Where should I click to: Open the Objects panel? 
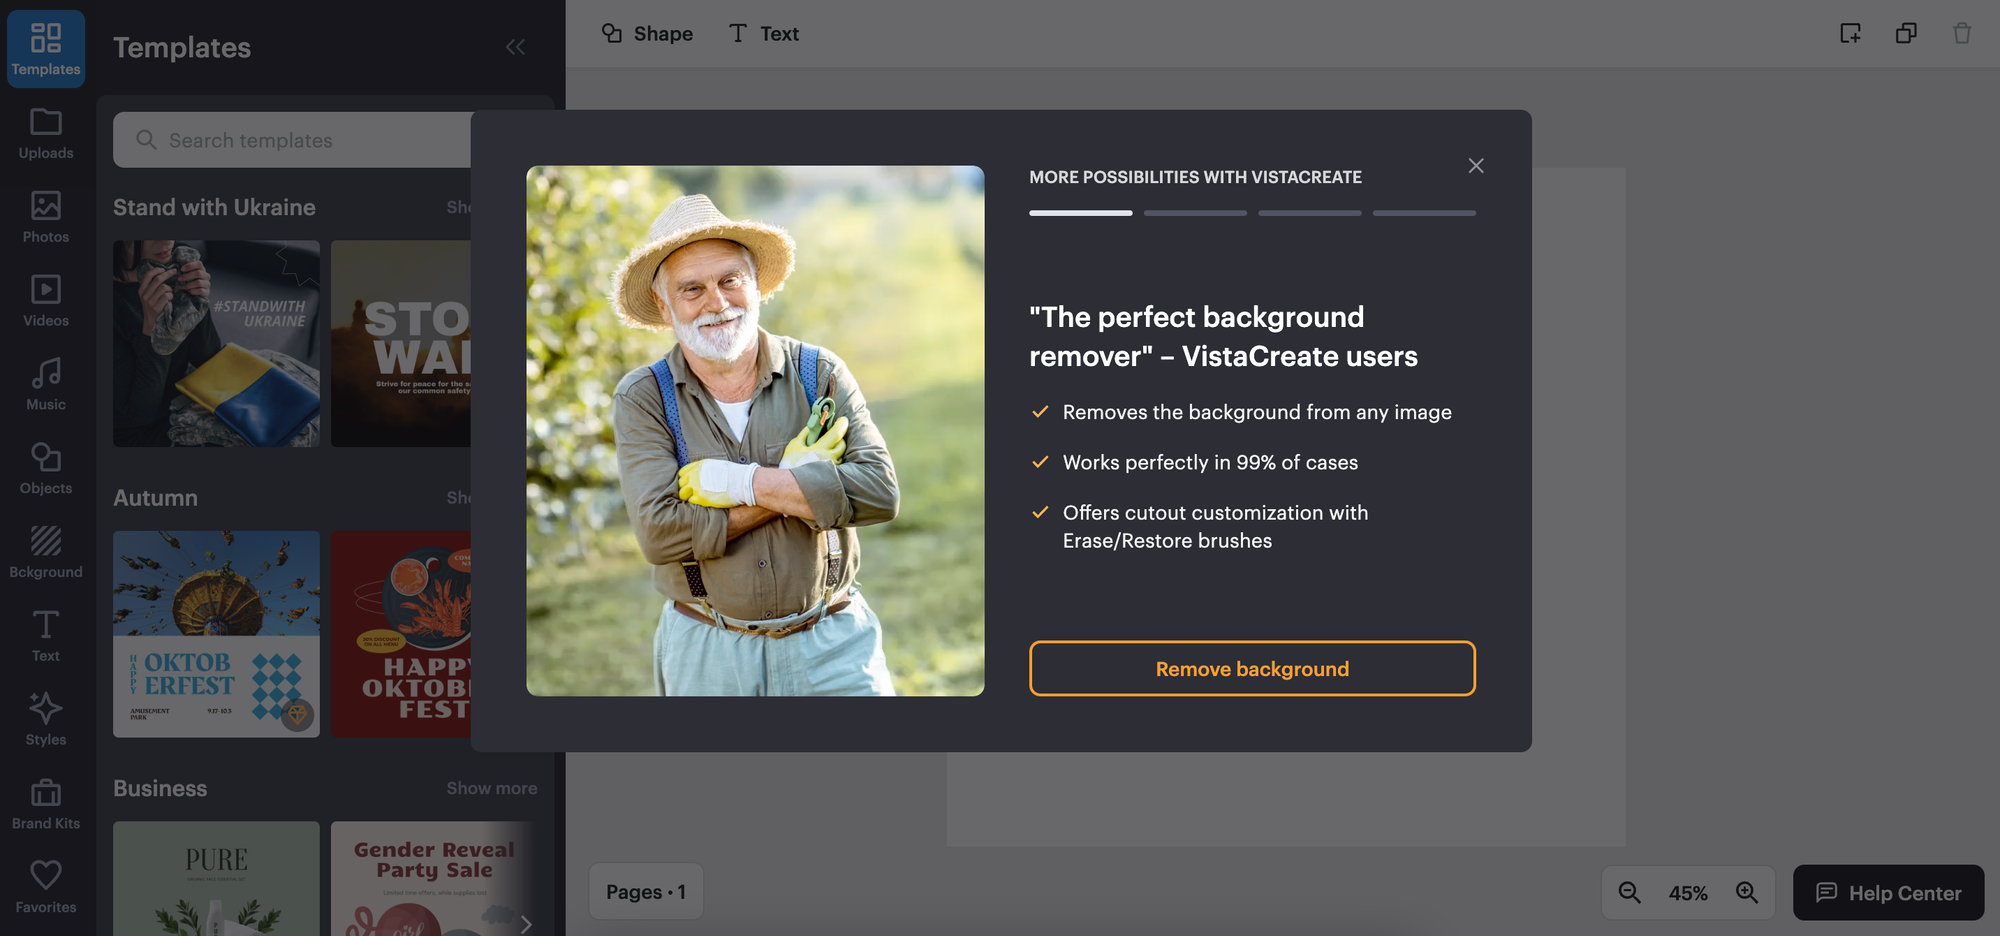[x=45, y=467]
